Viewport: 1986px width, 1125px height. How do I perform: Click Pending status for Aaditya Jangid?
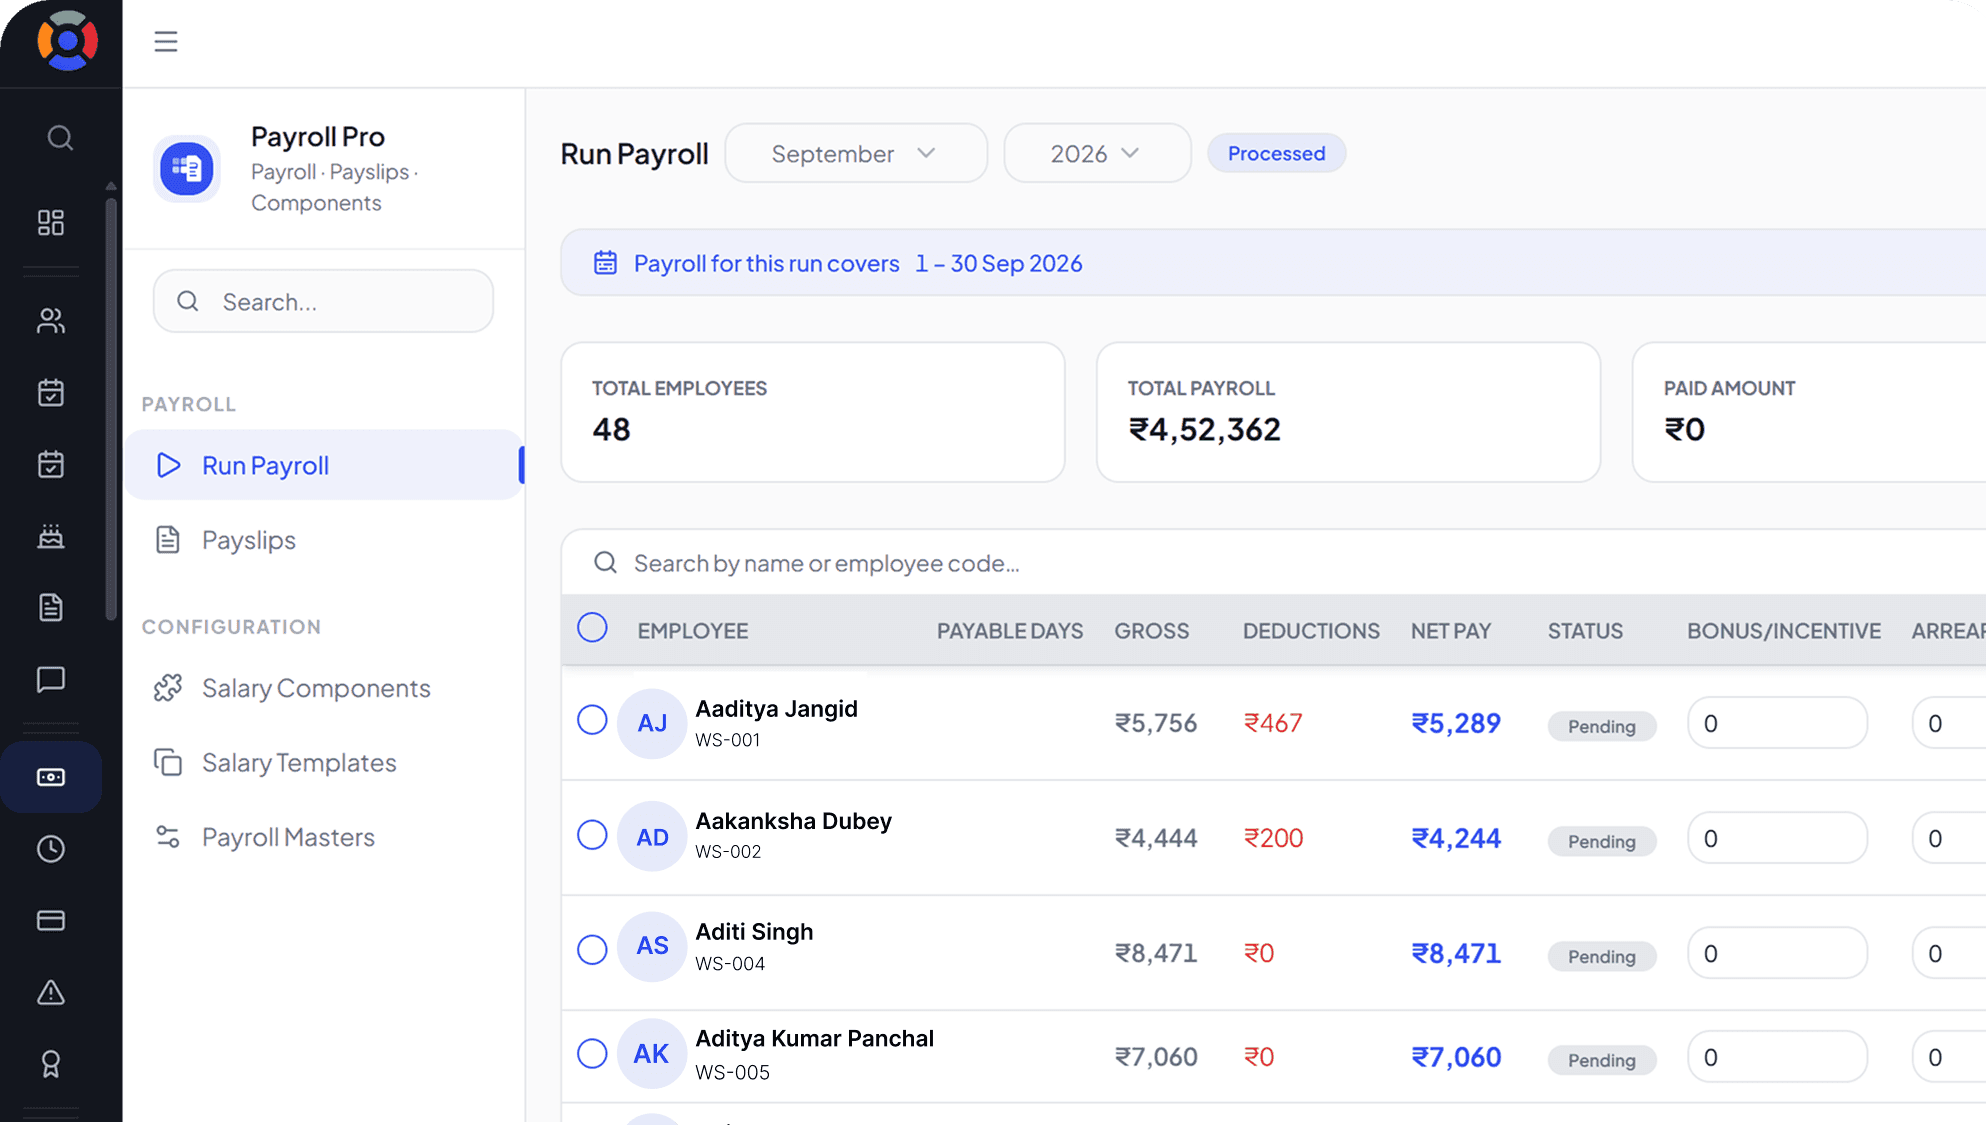[x=1601, y=726]
